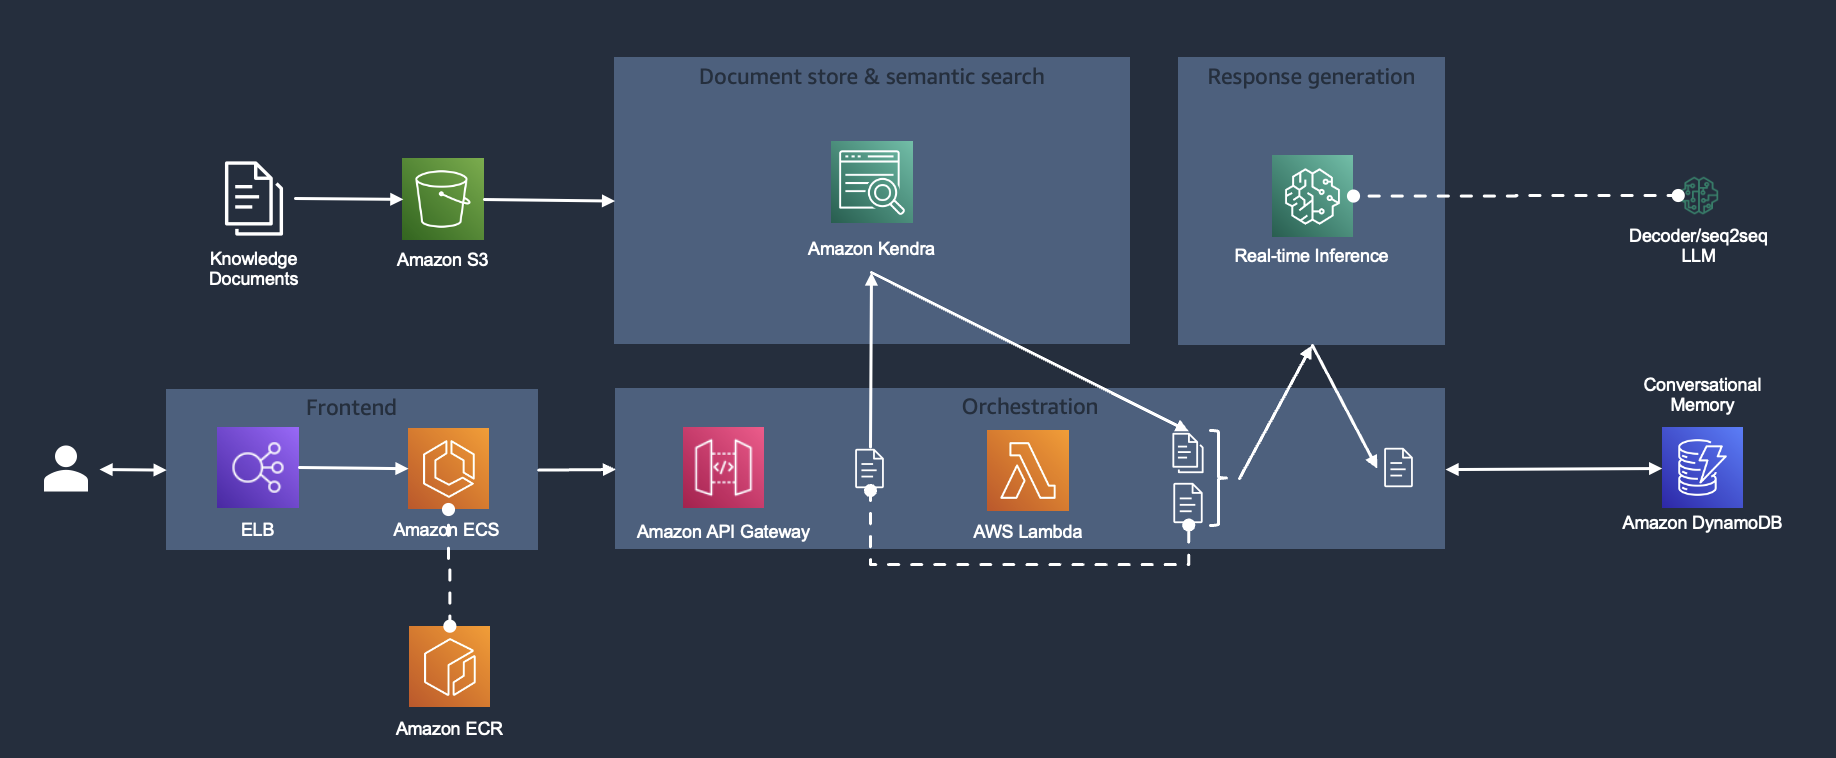This screenshot has height=758, width=1836.
Task: Select the Document store & semantic search heading
Action: coord(871,77)
